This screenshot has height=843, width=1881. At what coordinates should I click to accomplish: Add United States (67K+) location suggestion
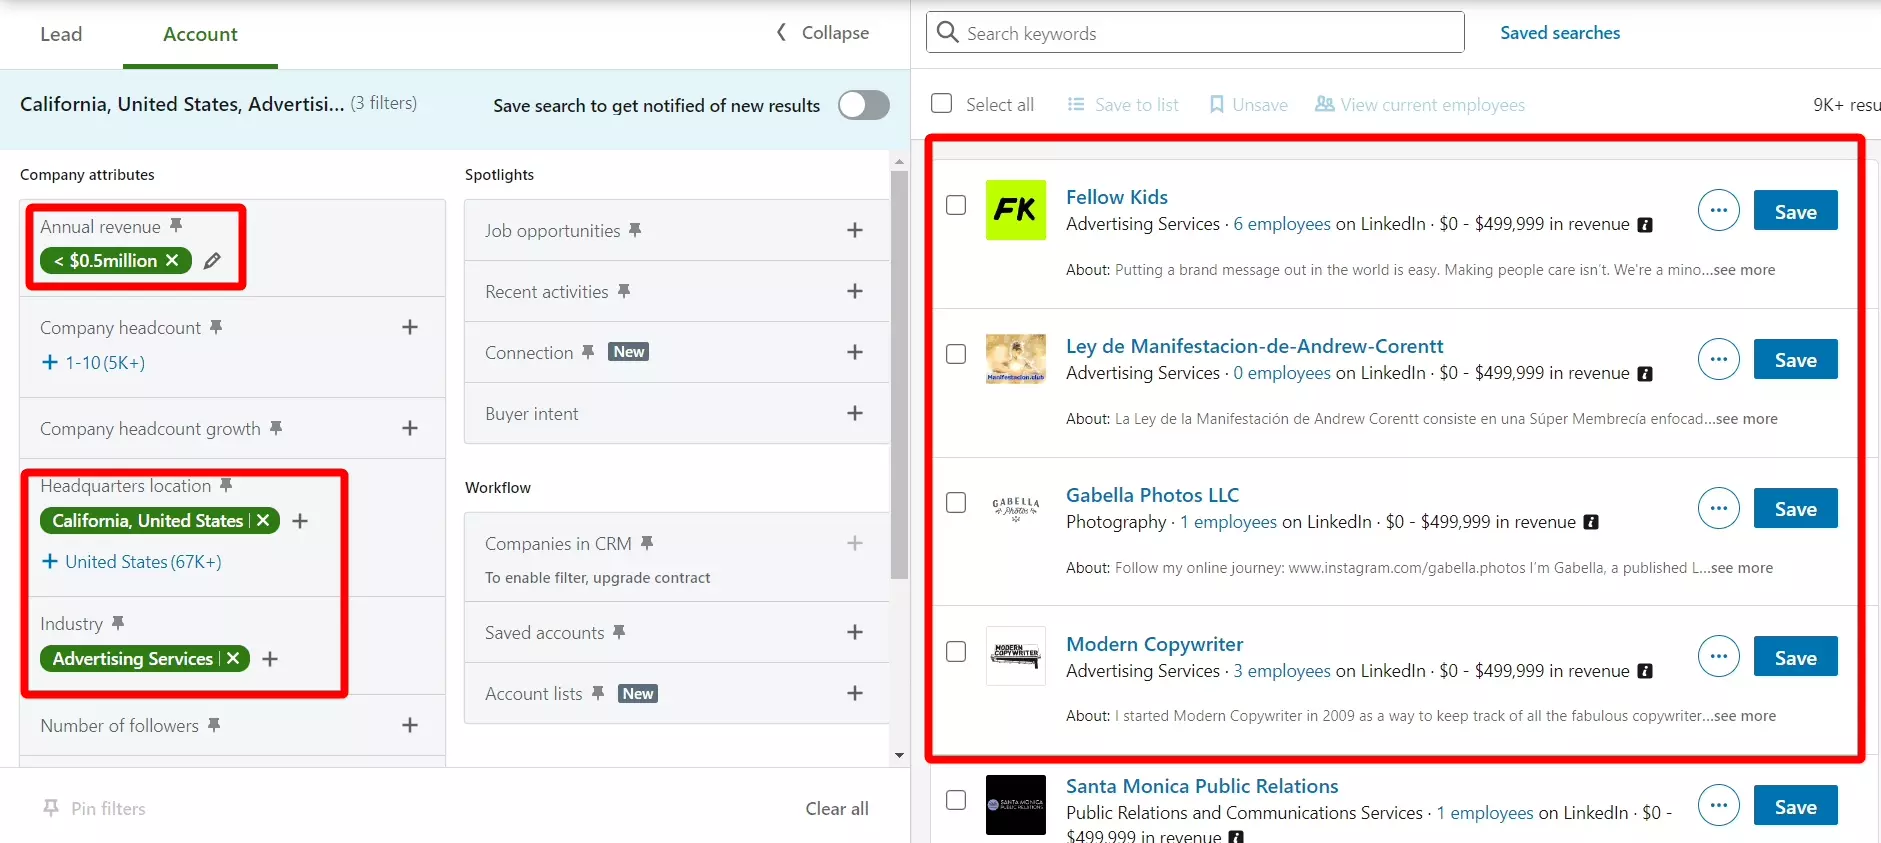(131, 561)
